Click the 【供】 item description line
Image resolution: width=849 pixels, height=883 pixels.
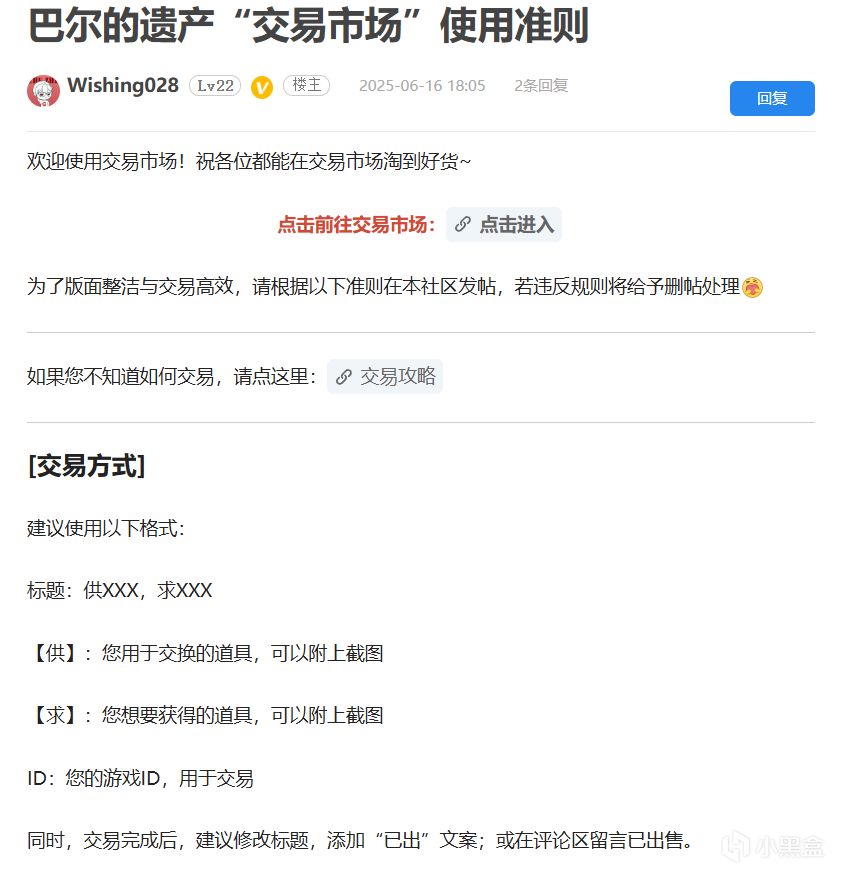click(x=205, y=653)
